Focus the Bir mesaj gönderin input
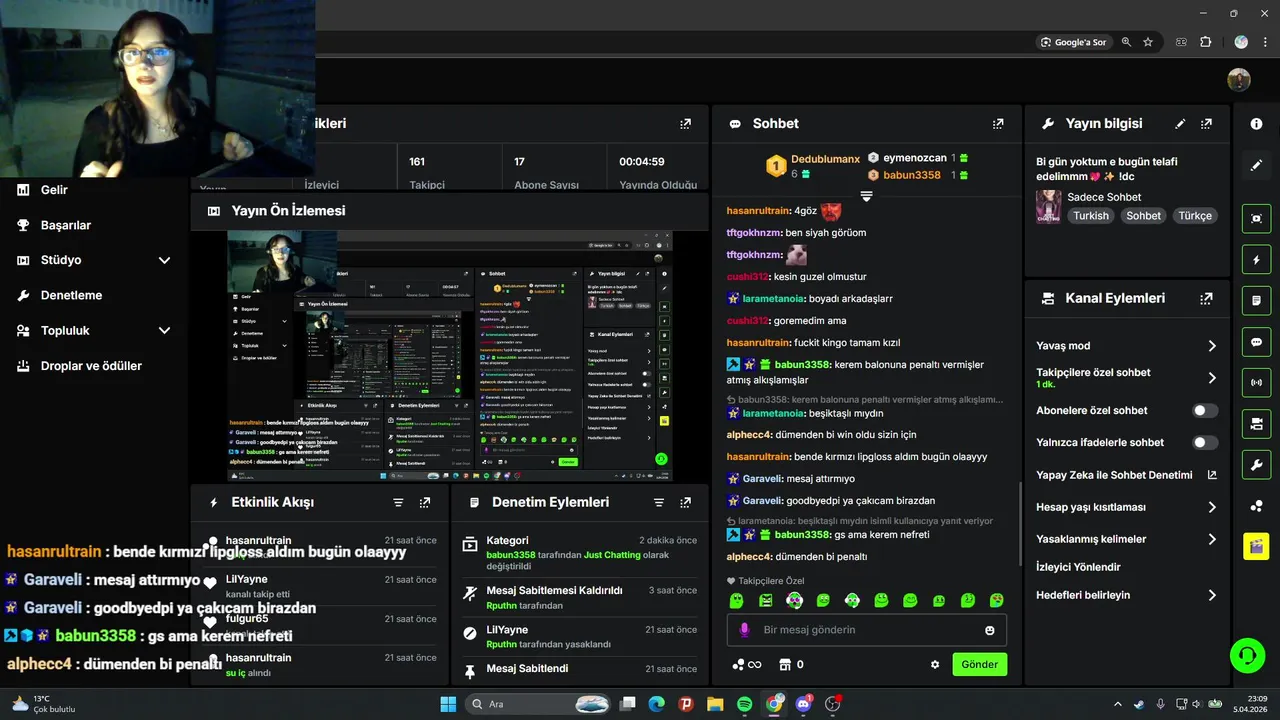The height and width of the screenshot is (720, 1280). (x=866, y=630)
